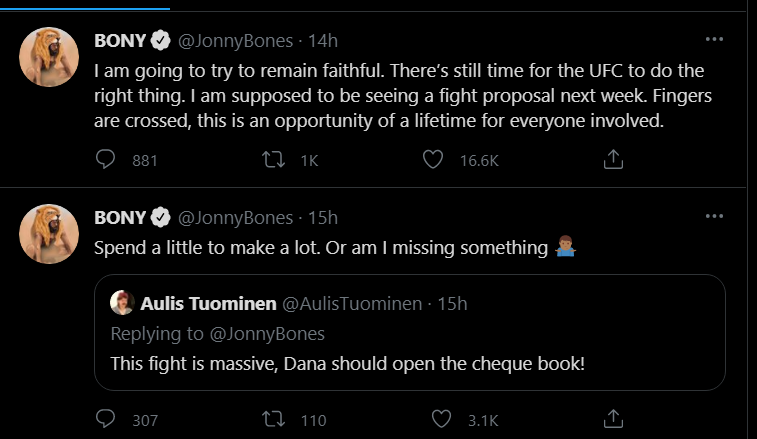Click the @AulisTuominen handle in quoted tweet

347,303
